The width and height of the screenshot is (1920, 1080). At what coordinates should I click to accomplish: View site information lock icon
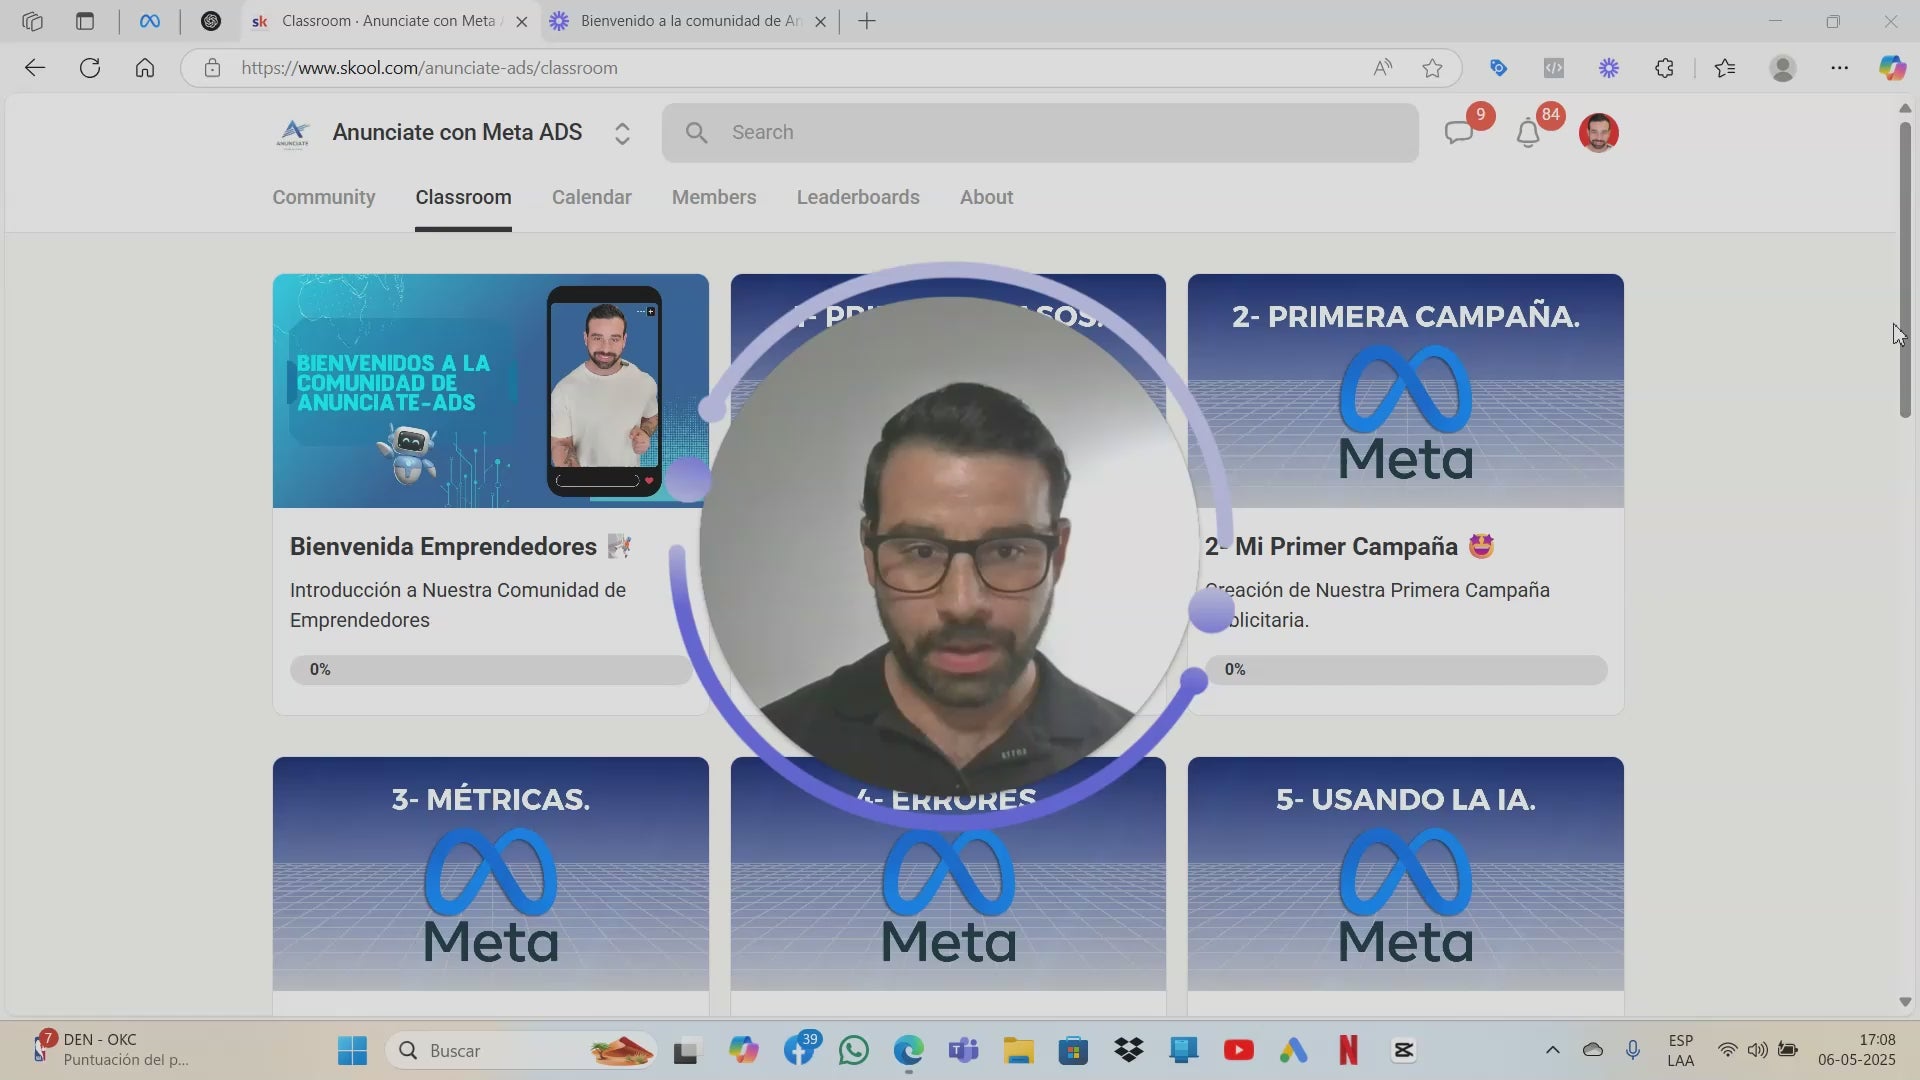212,68
